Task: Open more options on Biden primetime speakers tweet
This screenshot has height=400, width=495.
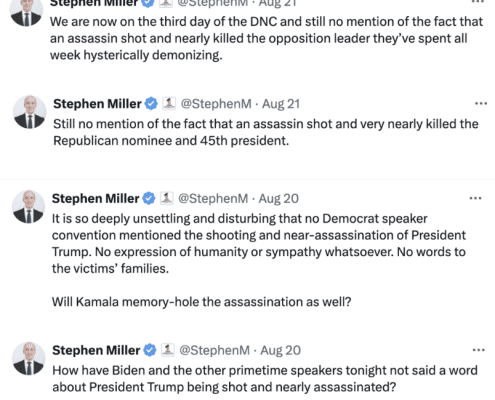Action: click(478, 350)
